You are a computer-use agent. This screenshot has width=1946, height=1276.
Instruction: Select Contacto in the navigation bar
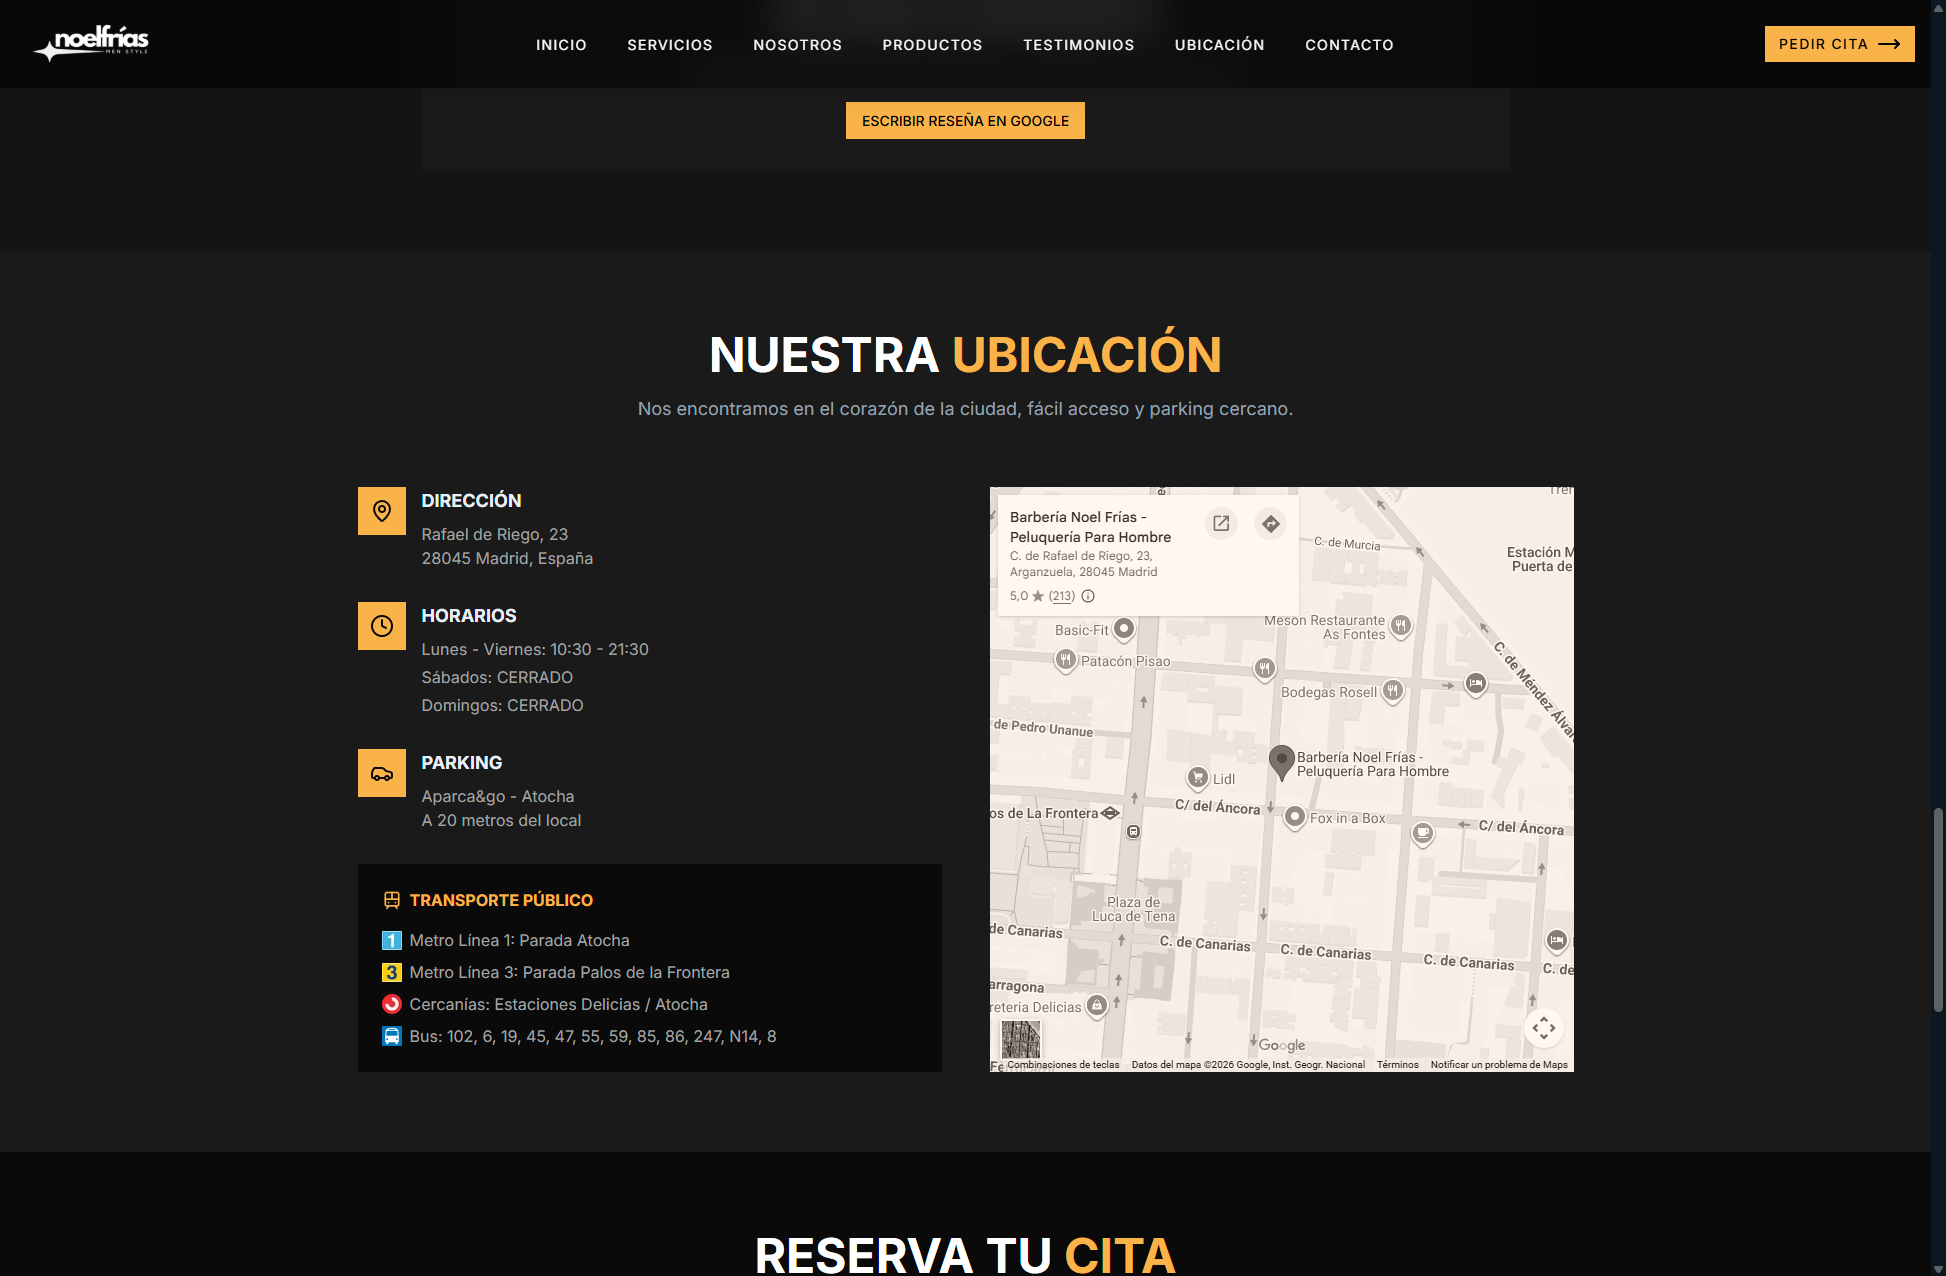click(x=1349, y=45)
